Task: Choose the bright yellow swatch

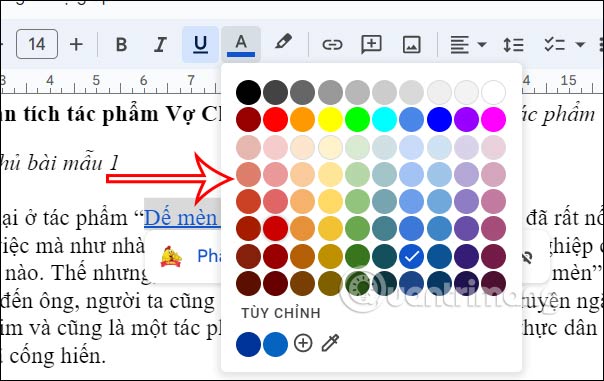Action: pyautogui.click(x=330, y=120)
